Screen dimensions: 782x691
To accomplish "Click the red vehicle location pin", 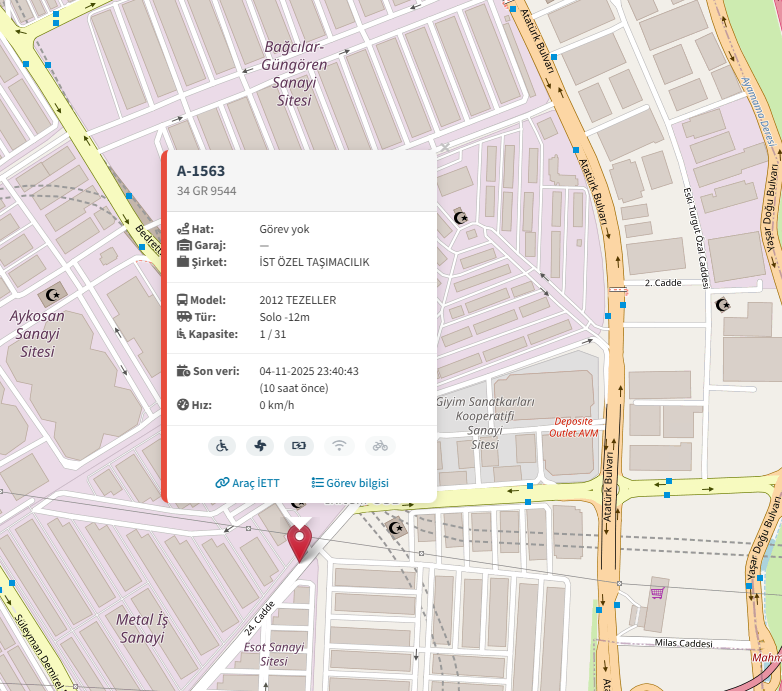I will tap(299, 543).
